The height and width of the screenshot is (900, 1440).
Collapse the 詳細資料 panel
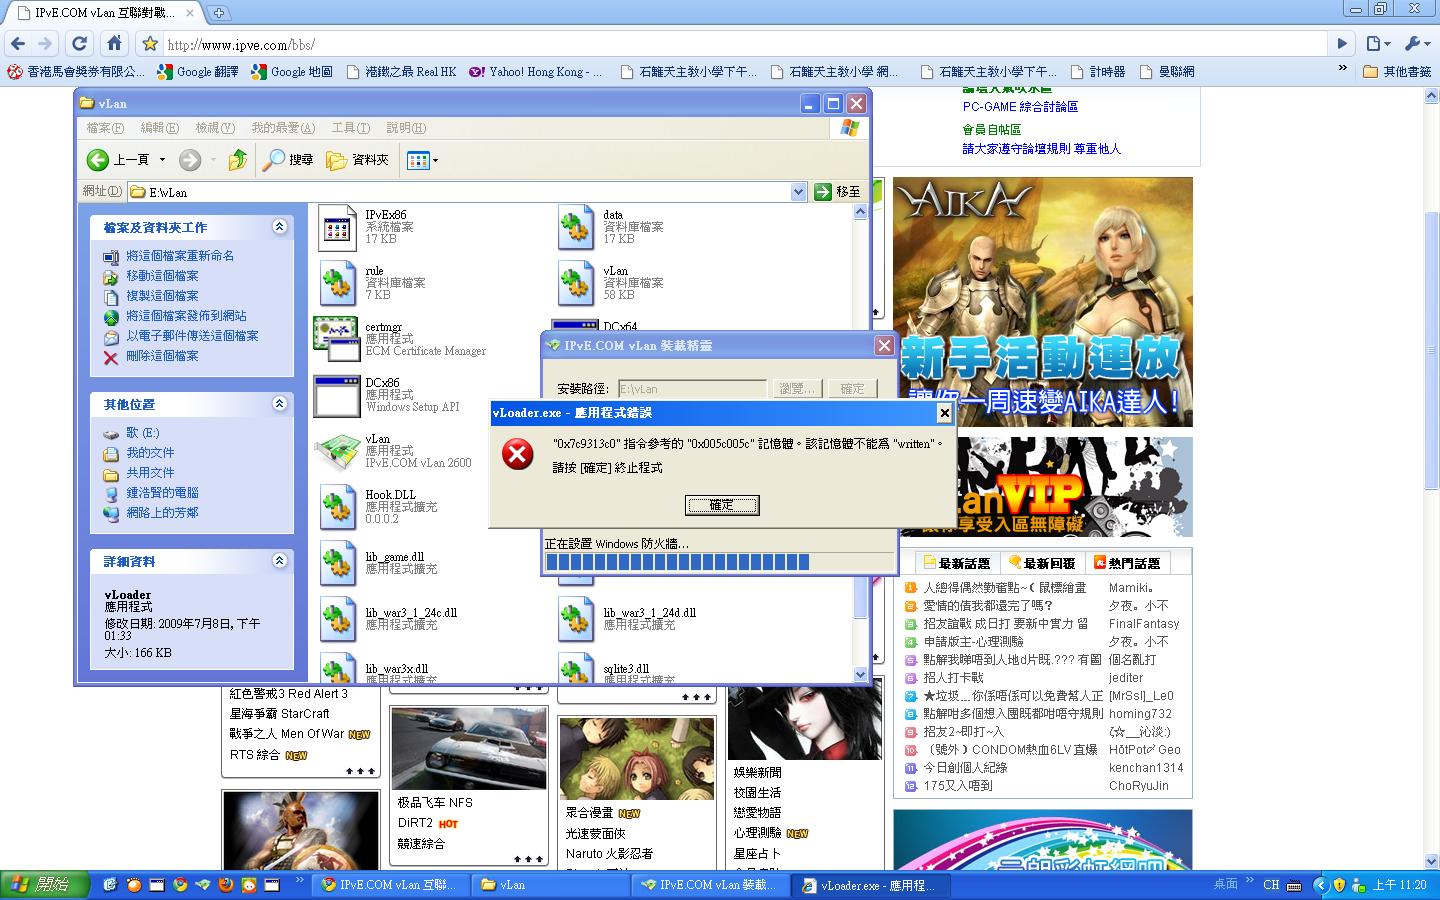[x=279, y=561]
